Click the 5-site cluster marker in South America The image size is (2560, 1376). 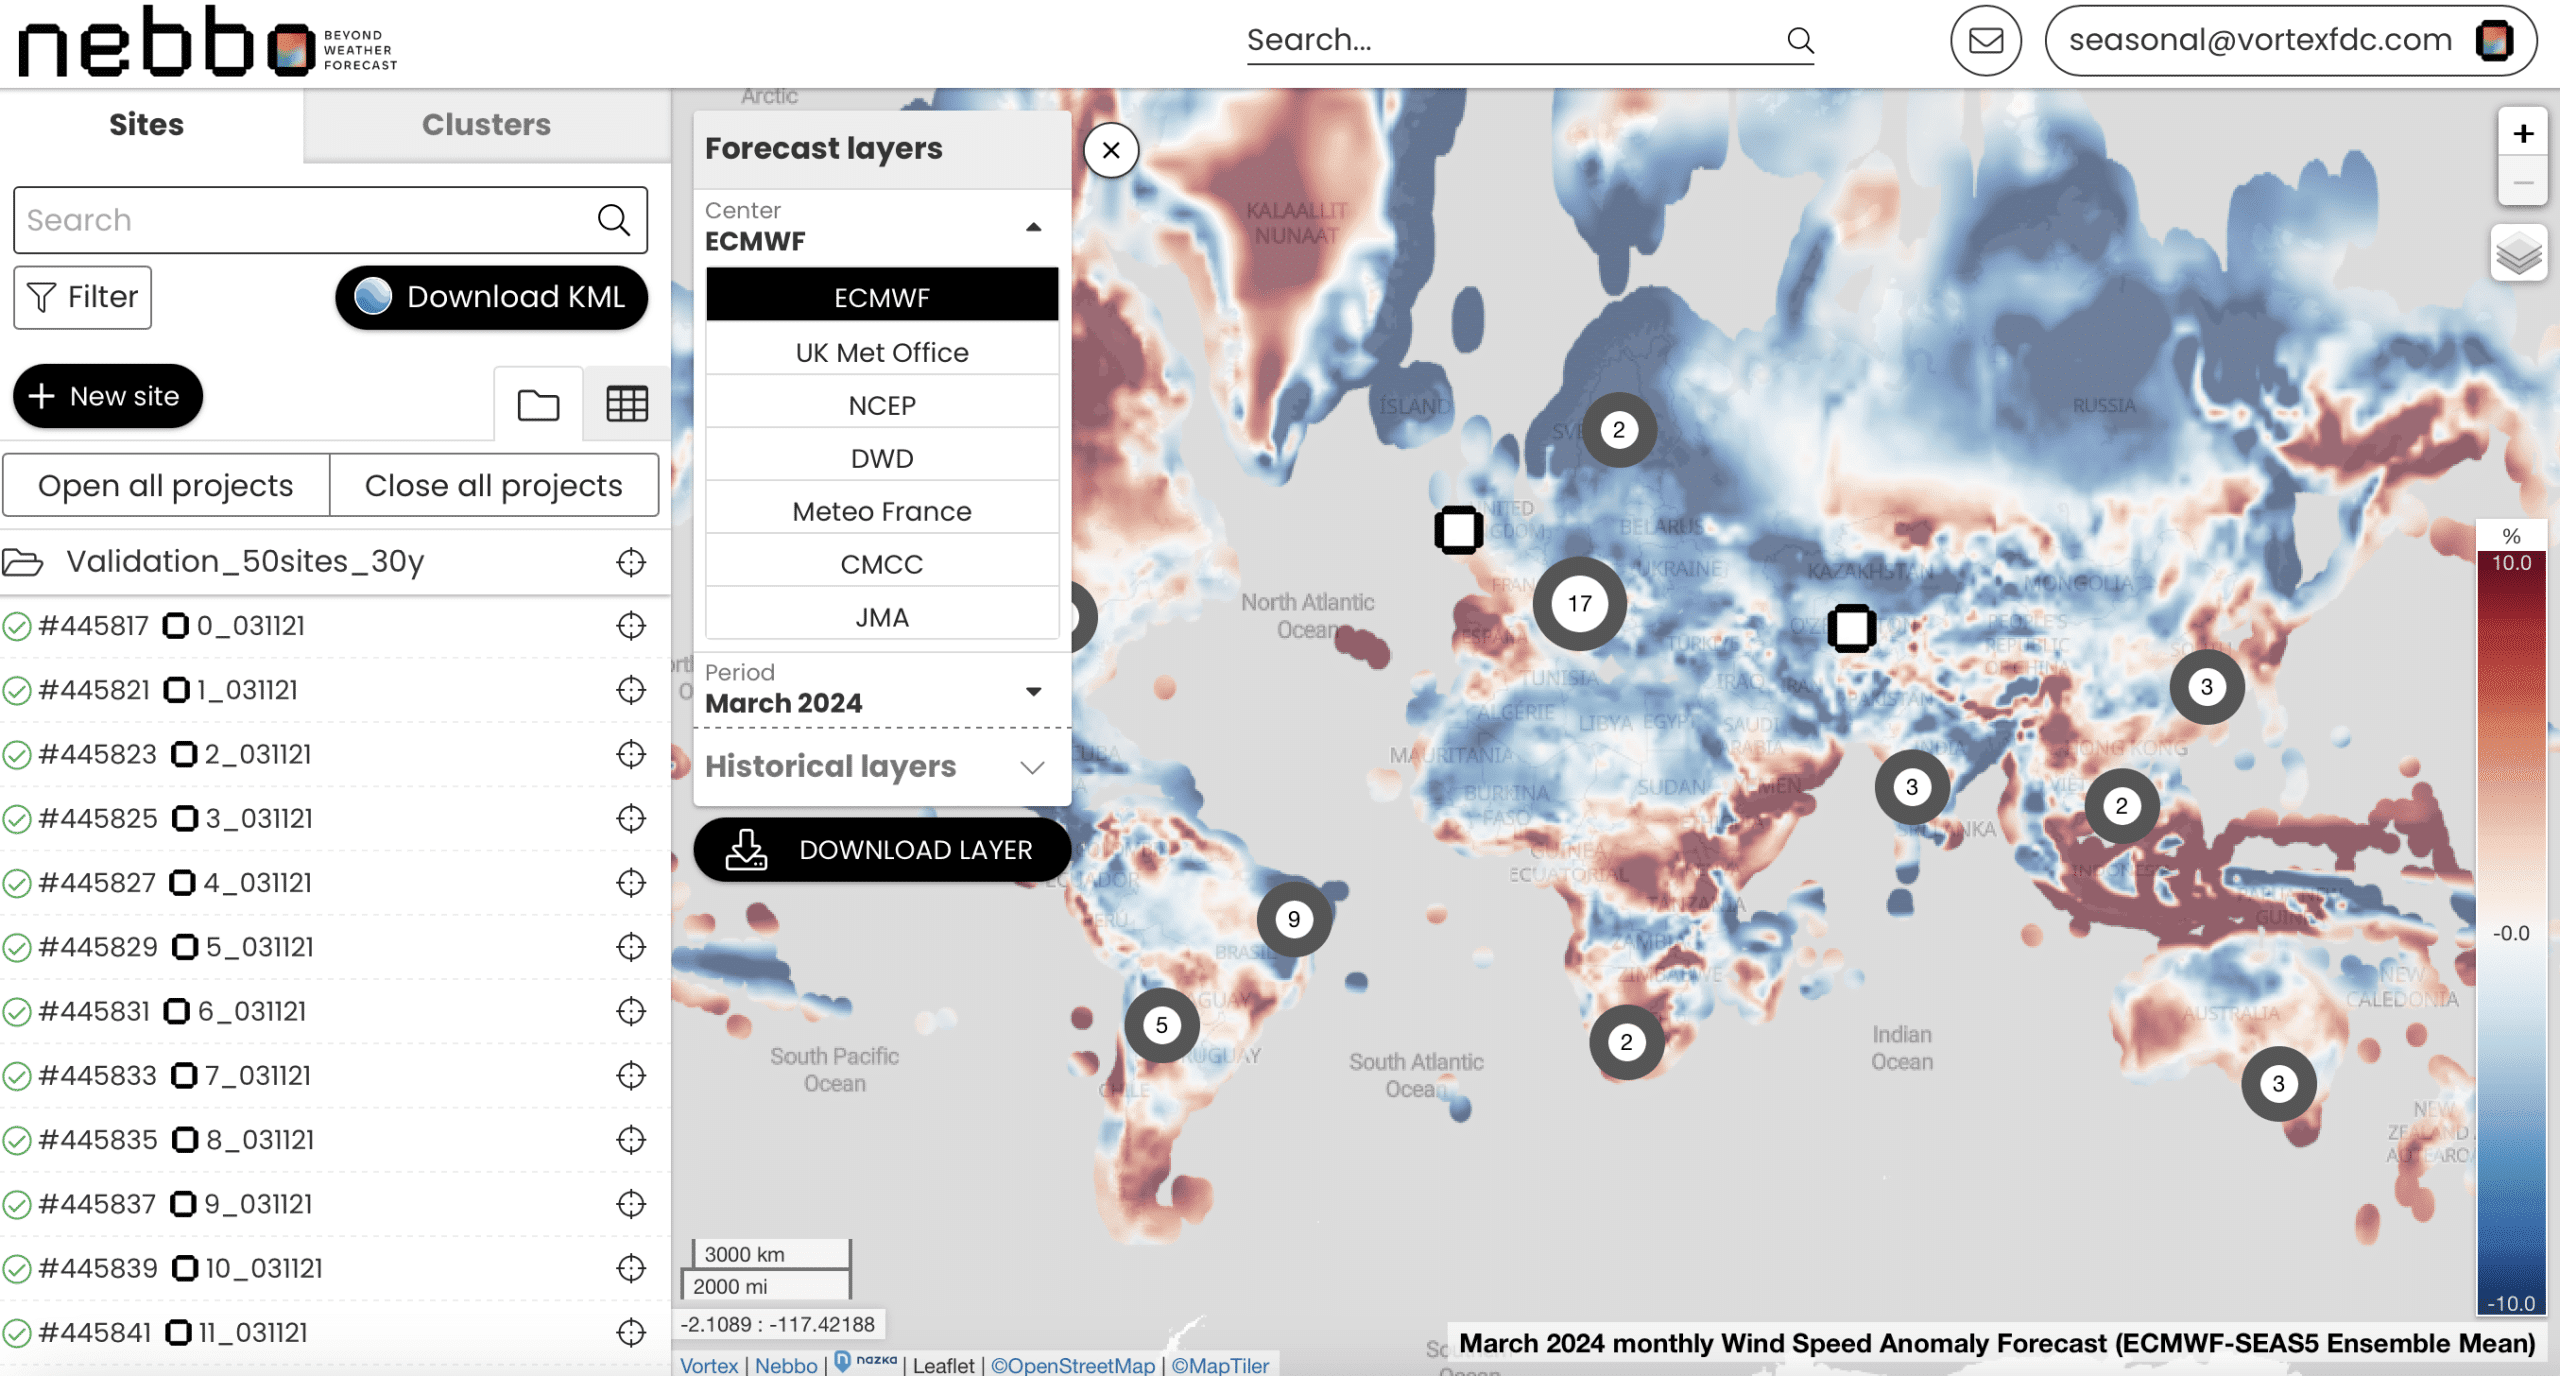[x=1161, y=1025]
